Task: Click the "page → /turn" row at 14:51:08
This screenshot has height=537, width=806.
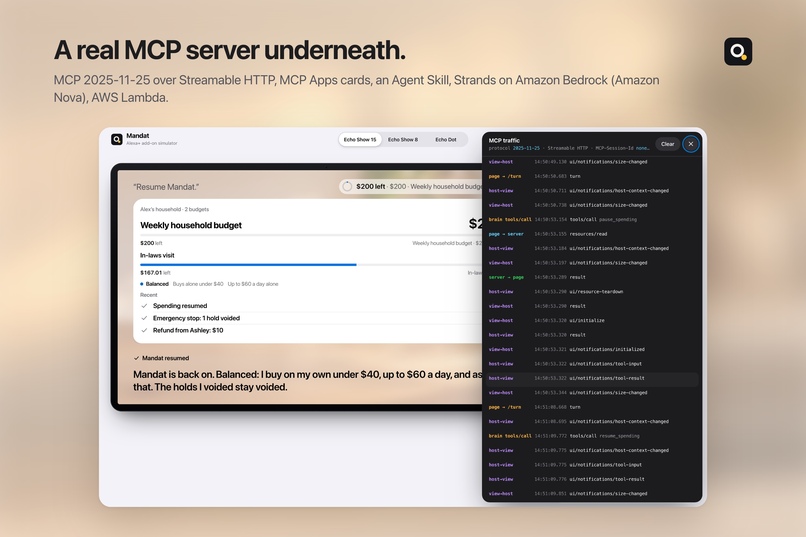Action: [593, 407]
